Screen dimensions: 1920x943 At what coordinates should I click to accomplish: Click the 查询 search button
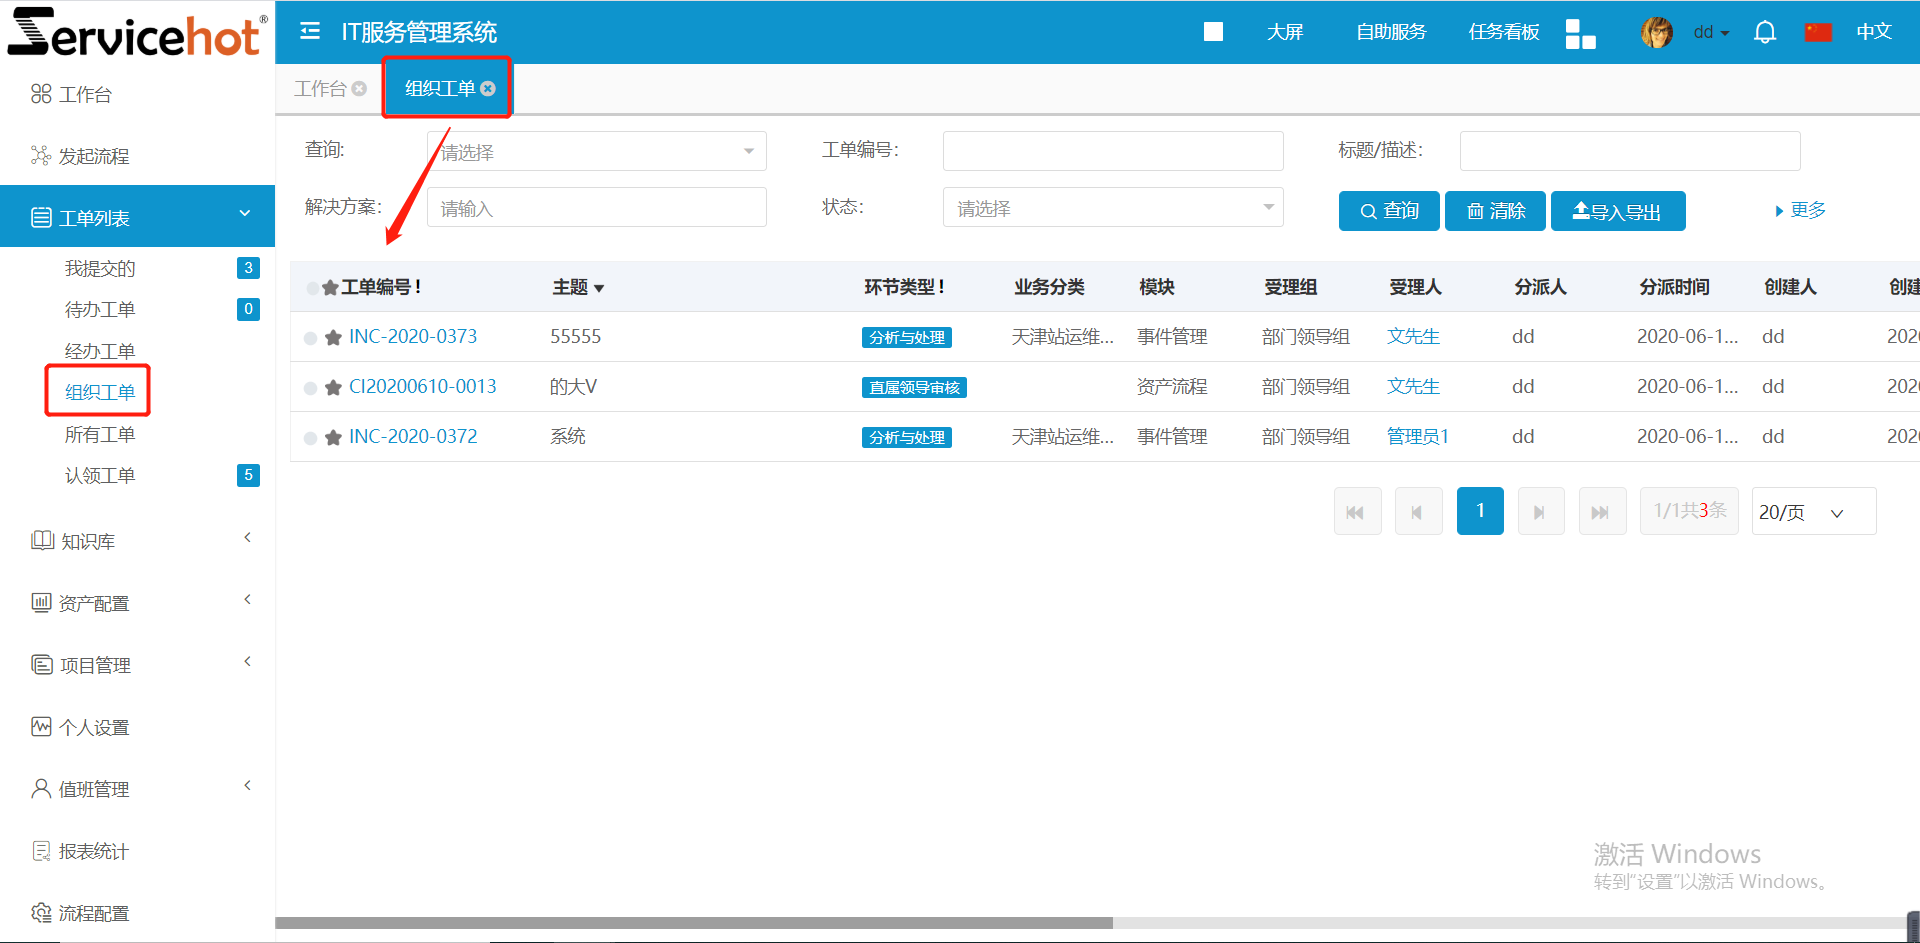pyautogui.click(x=1389, y=211)
